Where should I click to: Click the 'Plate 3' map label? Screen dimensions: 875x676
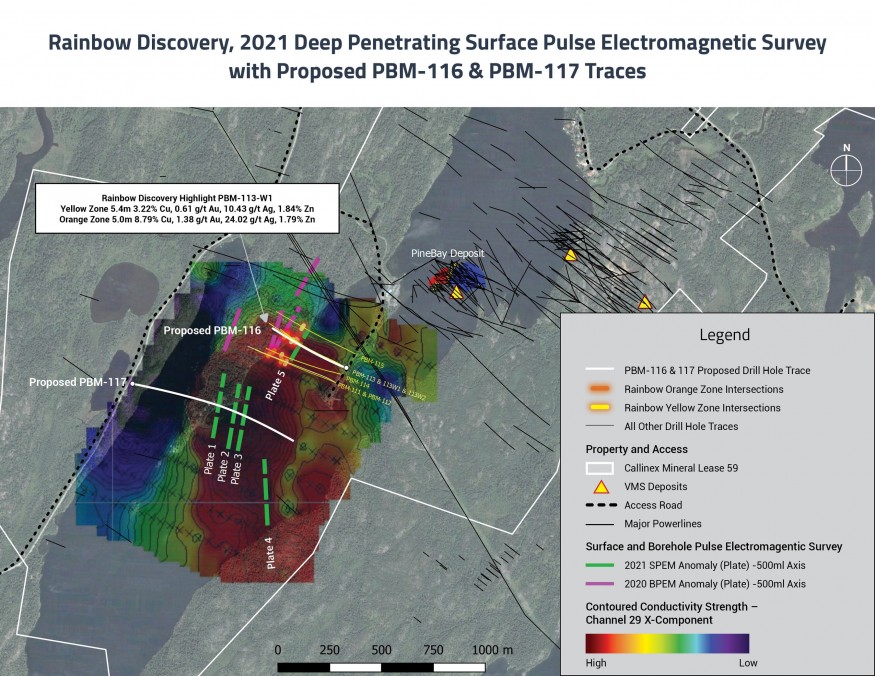(237, 468)
